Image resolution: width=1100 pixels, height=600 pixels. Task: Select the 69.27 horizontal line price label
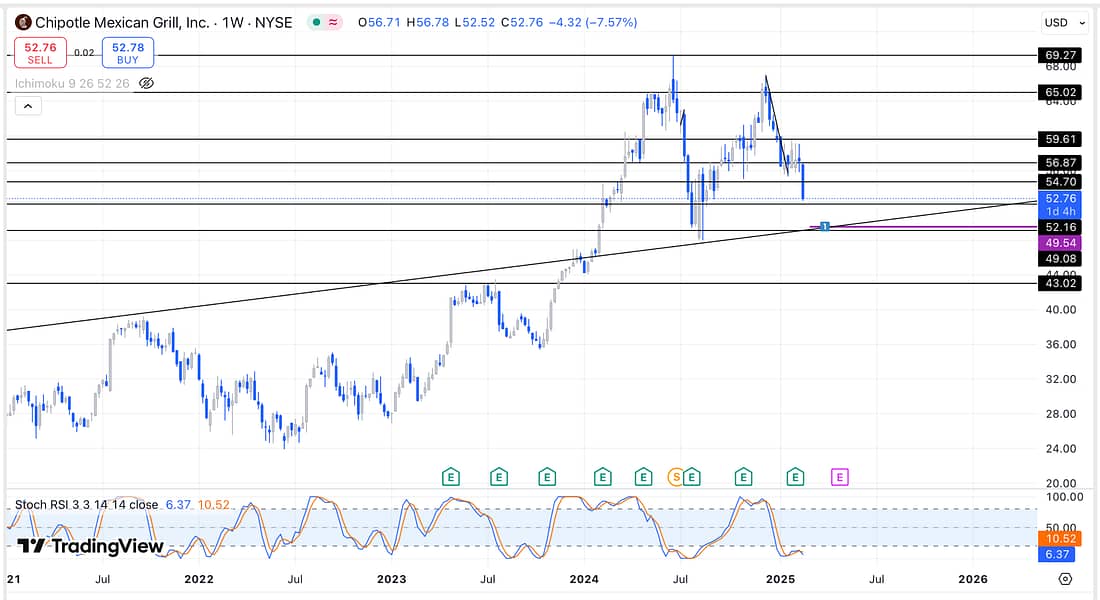tap(1060, 55)
